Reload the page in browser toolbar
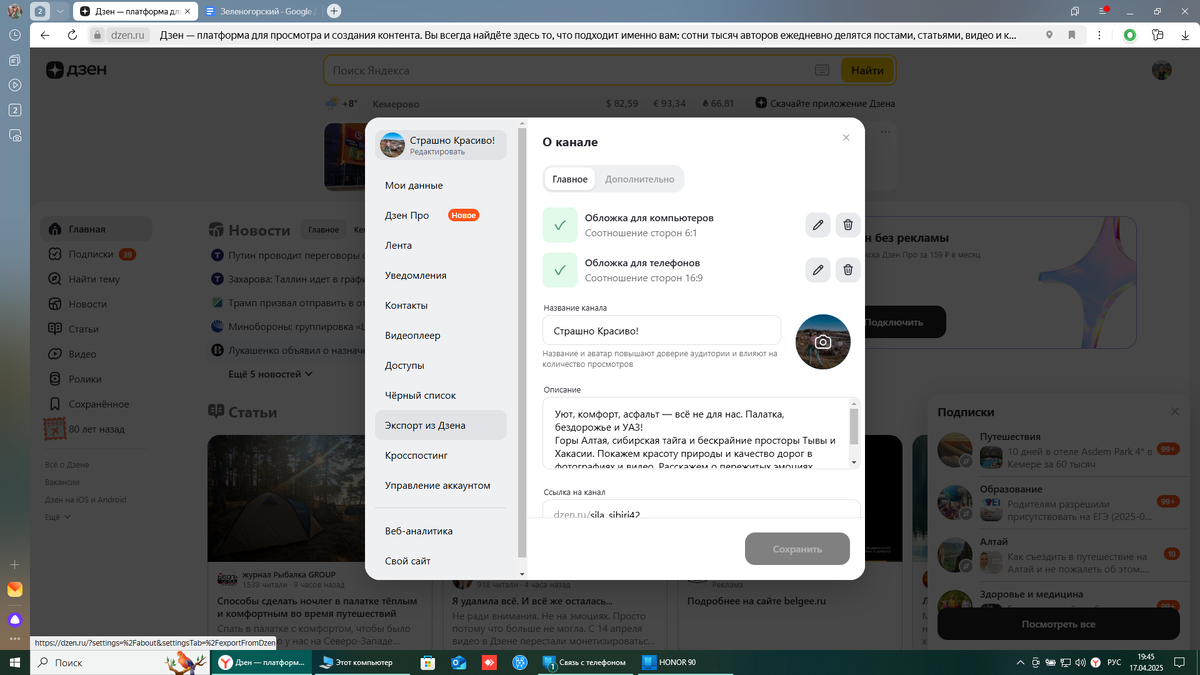This screenshot has width=1200, height=675. pos(73,35)
